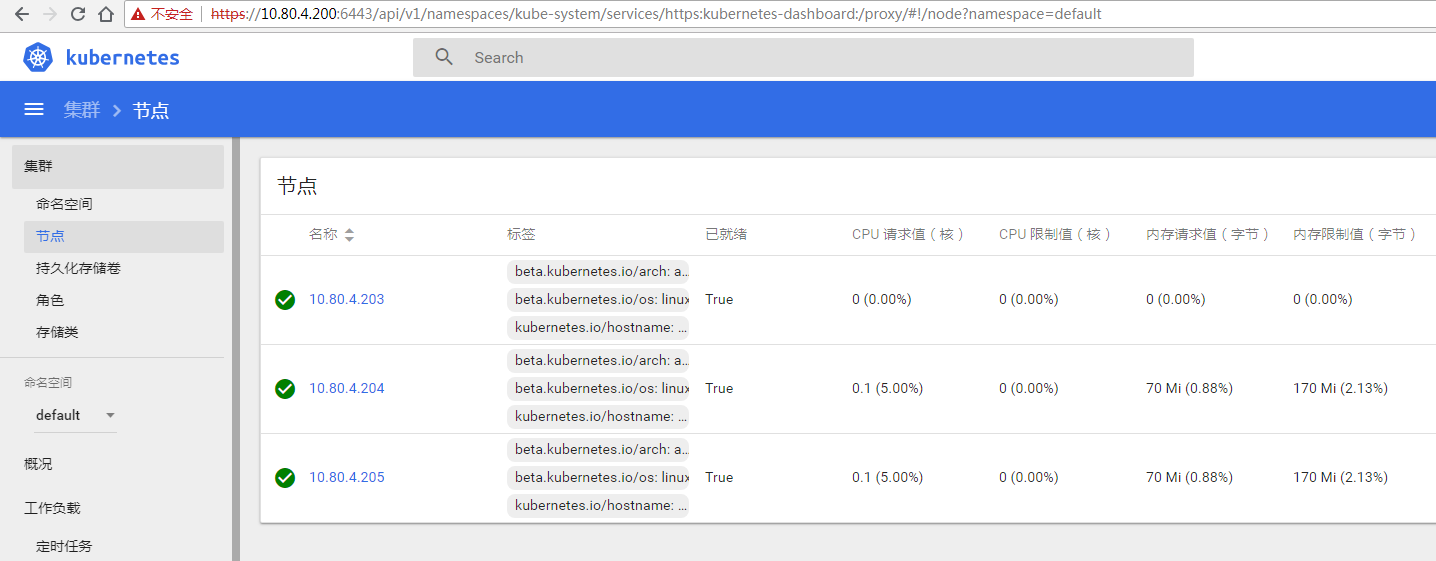Open node 10.80.4.203 details link

346,300
